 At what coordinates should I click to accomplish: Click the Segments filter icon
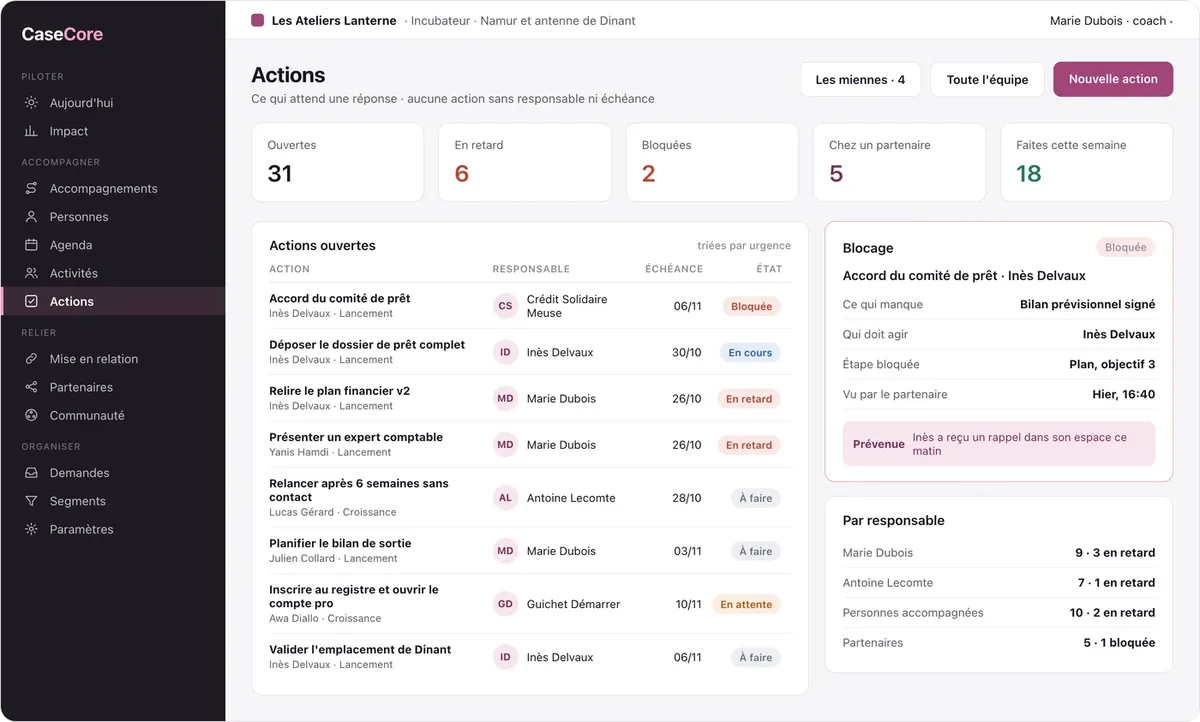pyautogui.click(x=31, y=501)
